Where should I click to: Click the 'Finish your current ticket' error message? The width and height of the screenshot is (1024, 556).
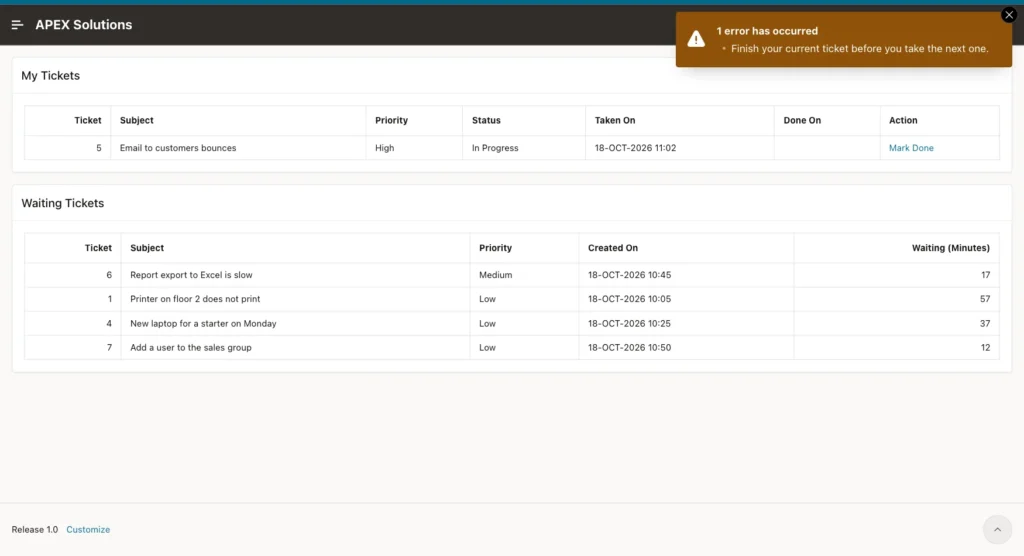pyautogui.click(x=859, y=48)
